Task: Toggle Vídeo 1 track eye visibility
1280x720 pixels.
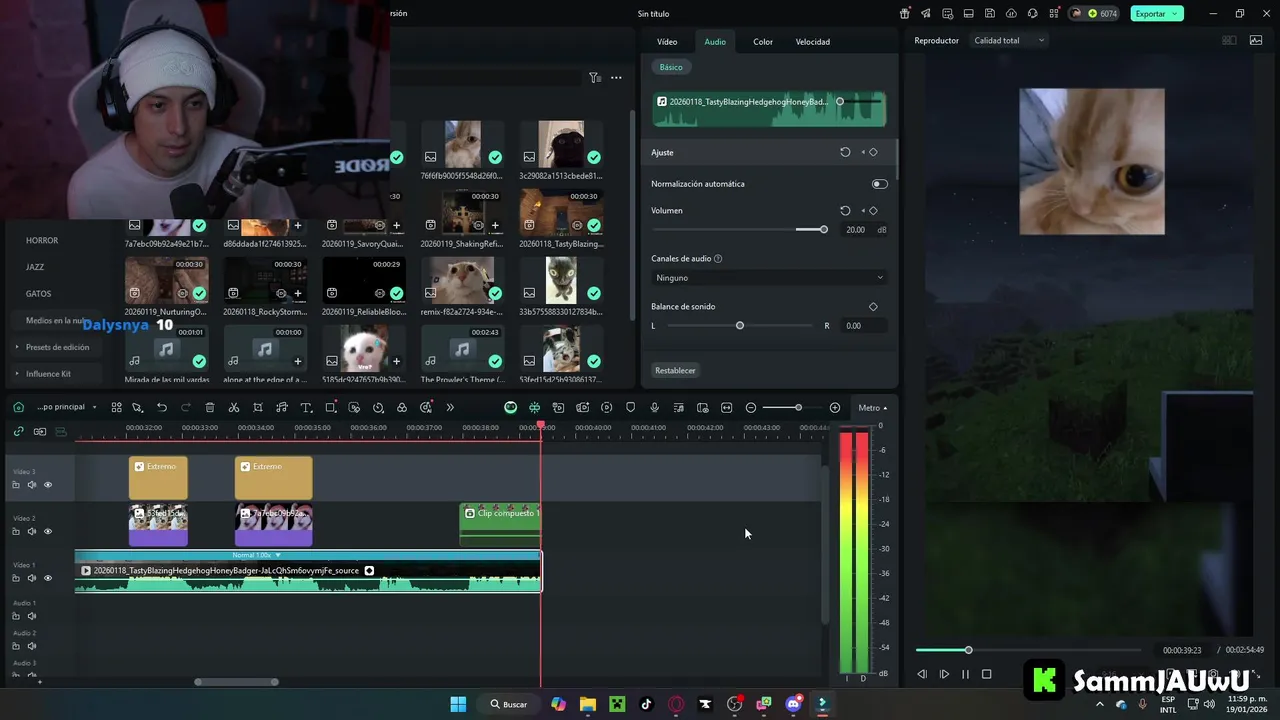Action: point(47,578)
